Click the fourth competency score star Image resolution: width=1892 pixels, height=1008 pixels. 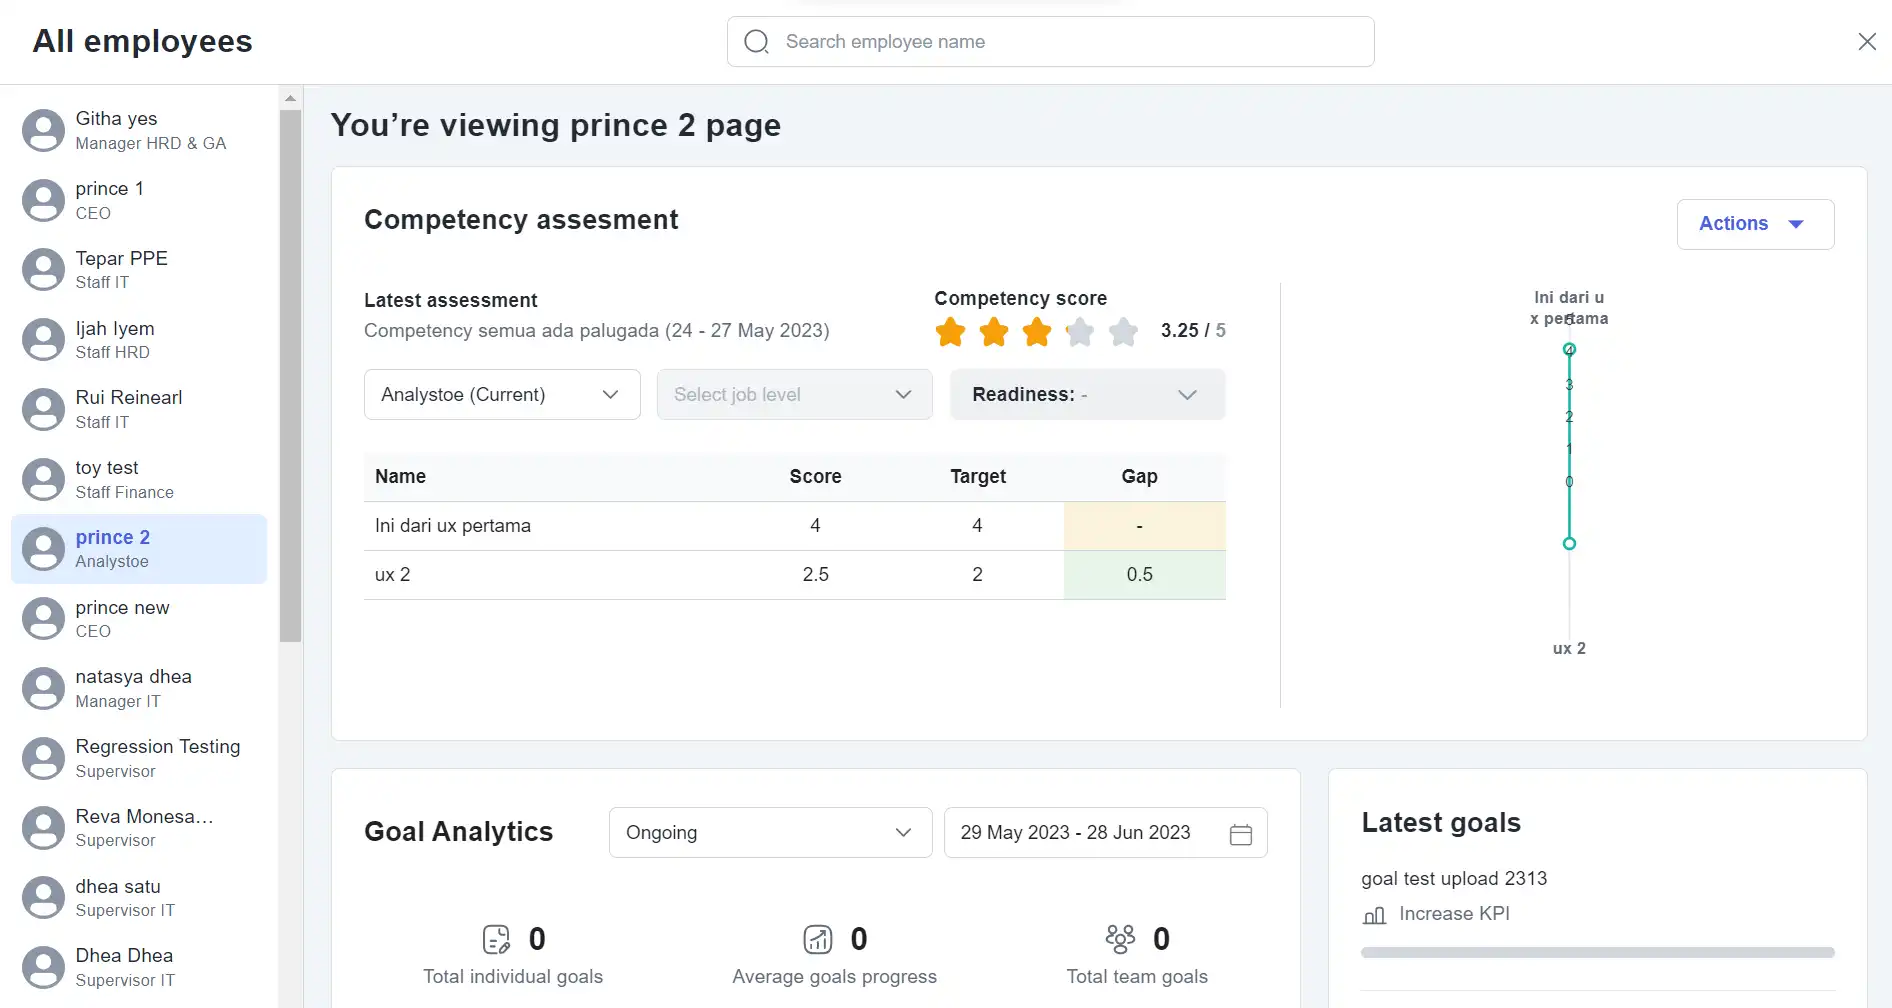click(x=1080, y=331)
